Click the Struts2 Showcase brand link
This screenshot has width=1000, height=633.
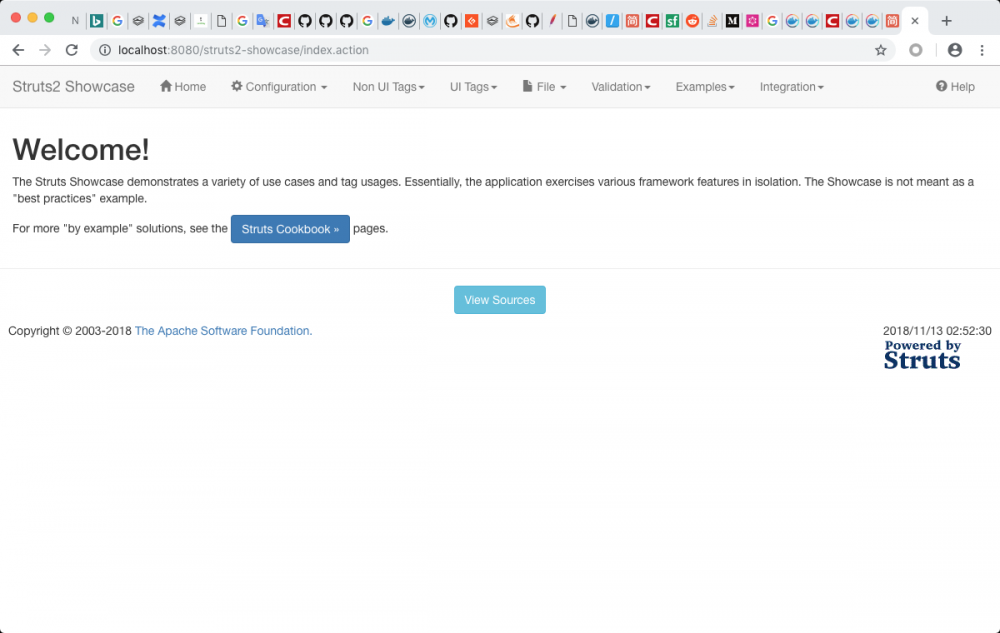pyautogui.click(x=73, y=87)
